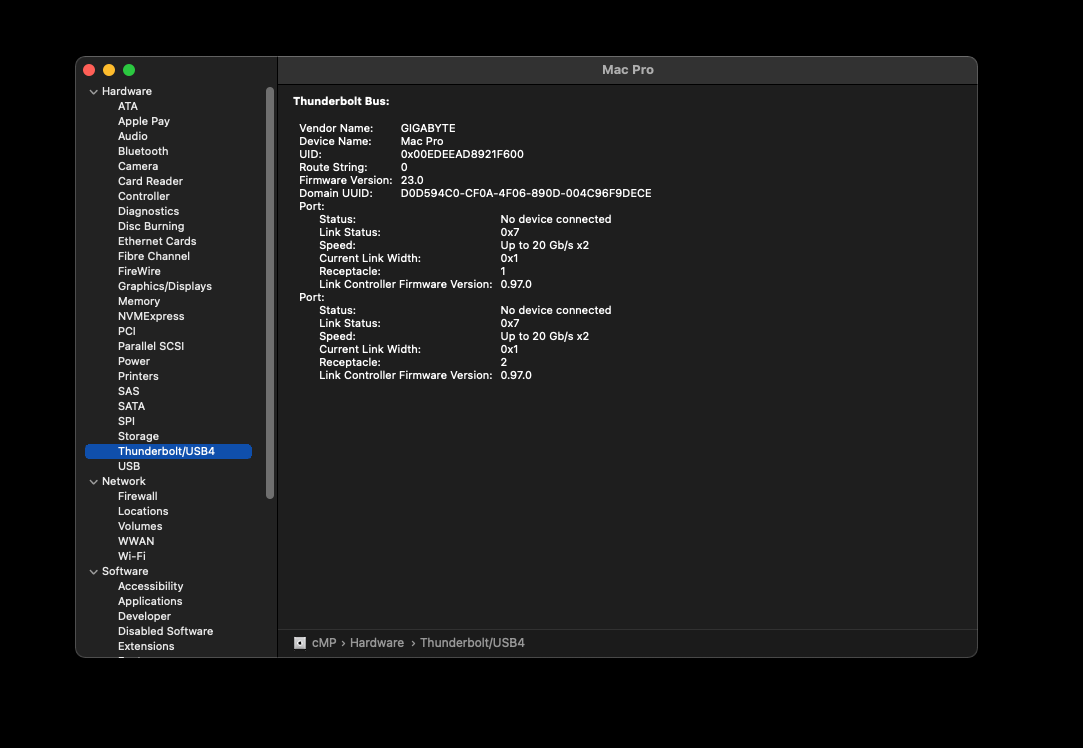This screenshot has width=1083, height=748.
Task: Select the highlighted Thunderbolt/USB4 sidebar item
Action: (169, 452)
